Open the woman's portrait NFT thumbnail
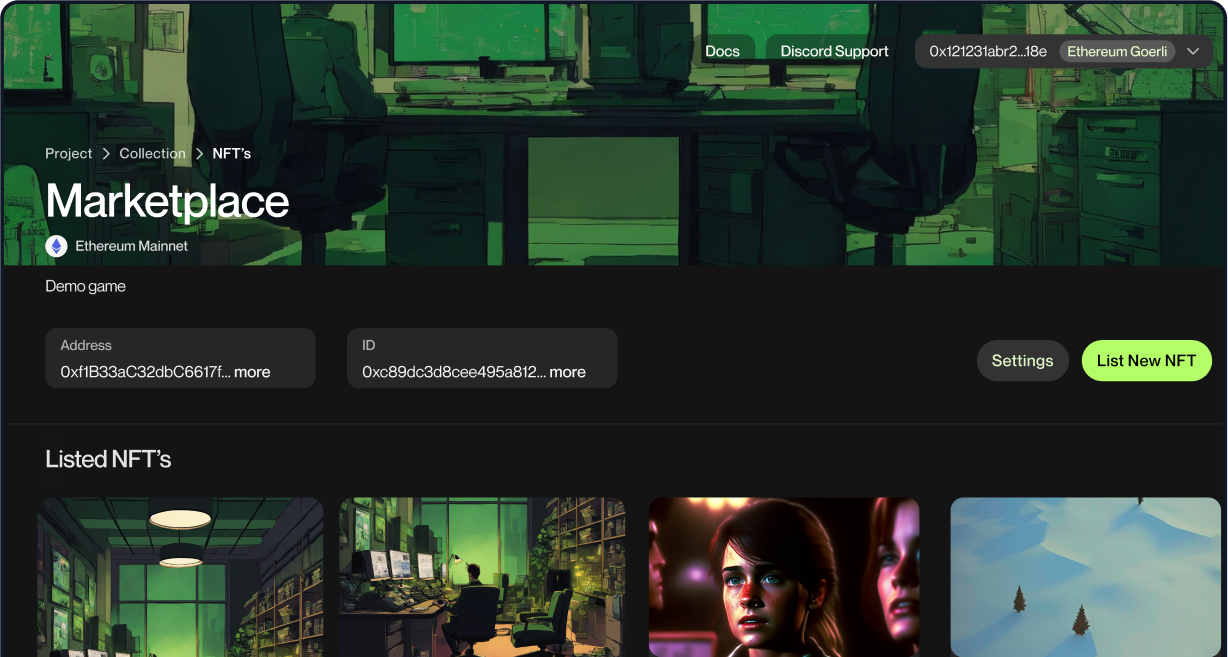Image resolution: width=1228 pixels, height=657 pixels. (784, 577)
